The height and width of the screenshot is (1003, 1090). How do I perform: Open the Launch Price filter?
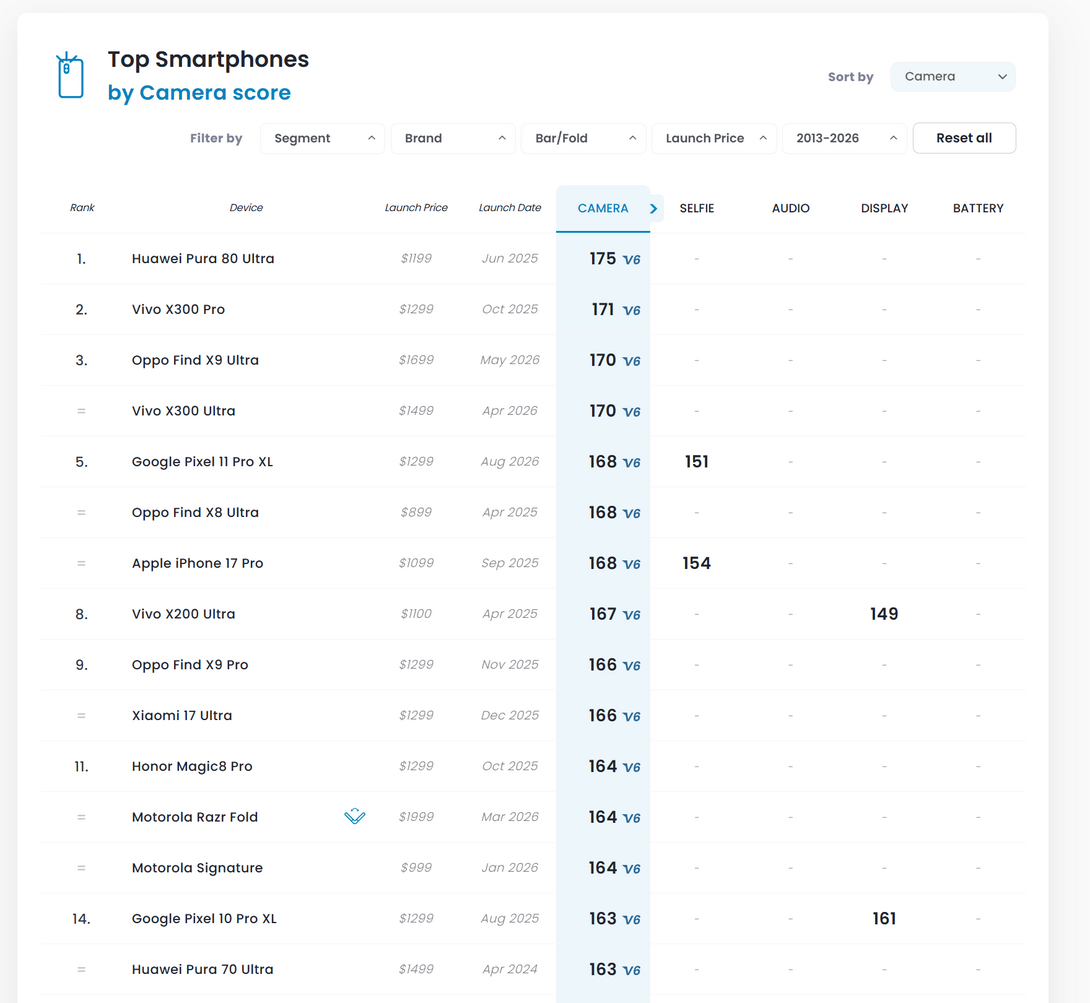(x=714, y=138)
